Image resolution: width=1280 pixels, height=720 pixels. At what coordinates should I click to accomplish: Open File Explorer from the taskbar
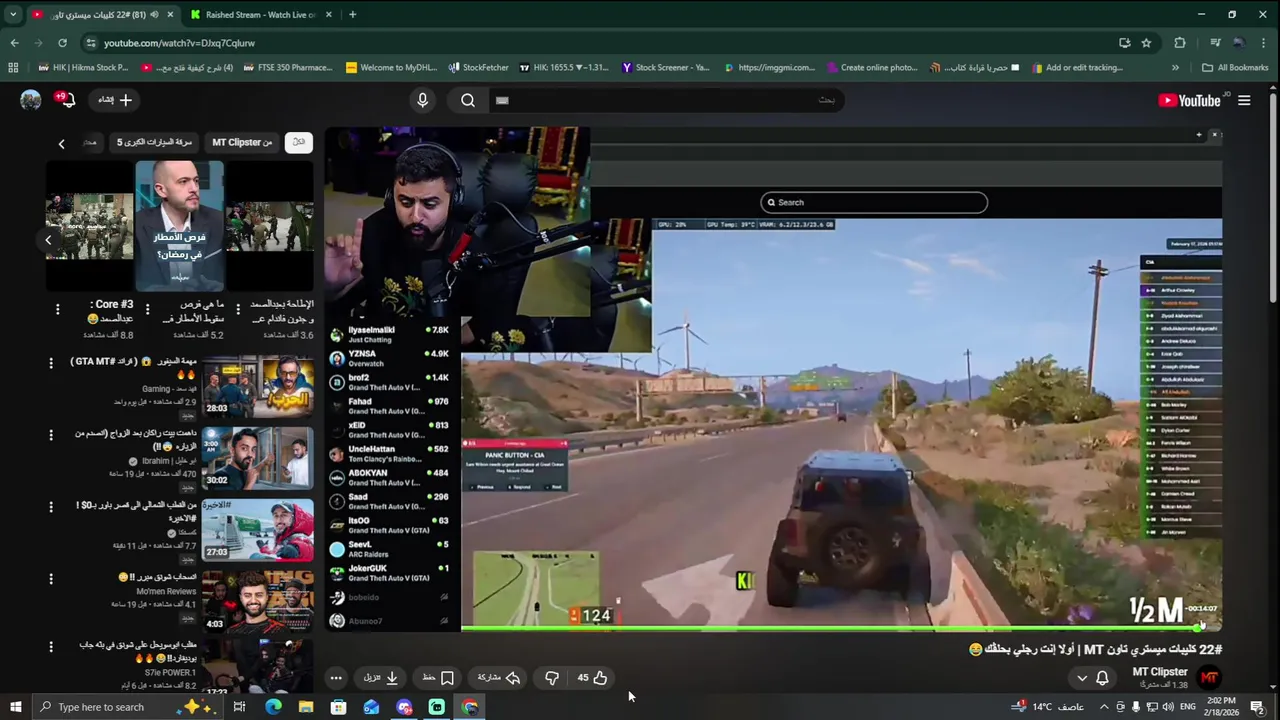[x=306, y=707]
